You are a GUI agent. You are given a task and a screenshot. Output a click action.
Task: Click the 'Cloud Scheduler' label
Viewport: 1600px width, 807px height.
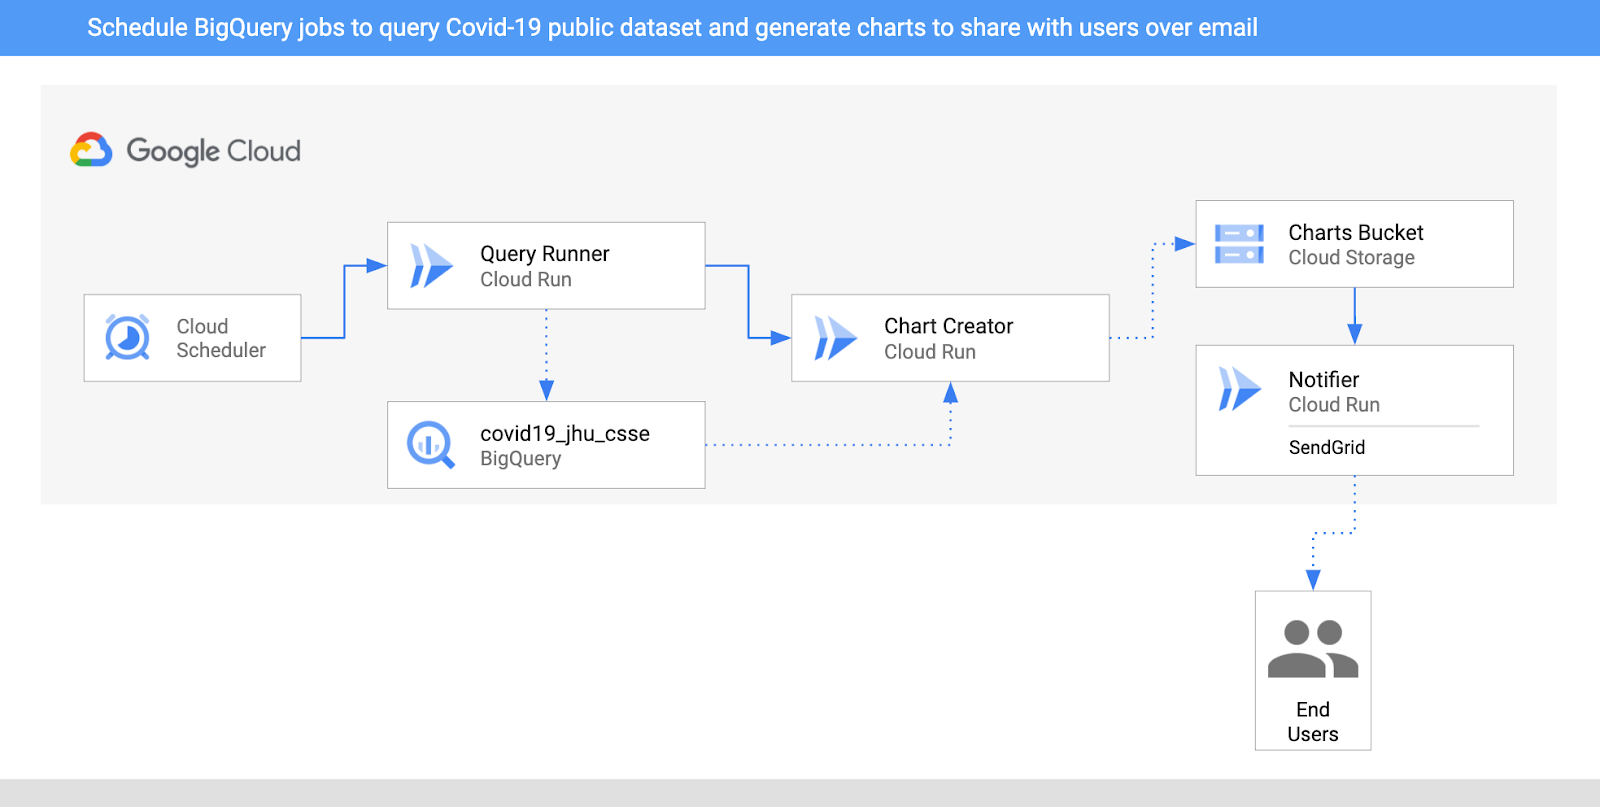(221, 338)
